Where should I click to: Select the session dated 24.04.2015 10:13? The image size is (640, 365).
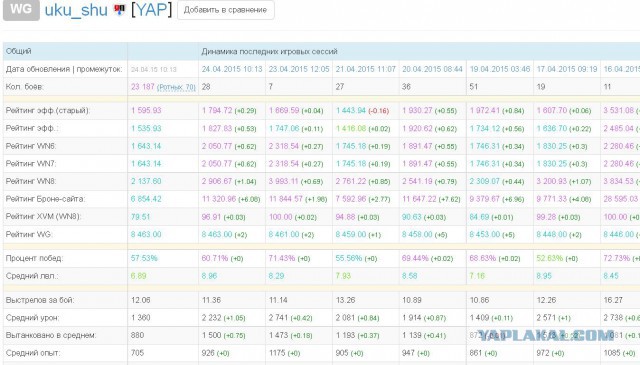click(x=232, y=69)
